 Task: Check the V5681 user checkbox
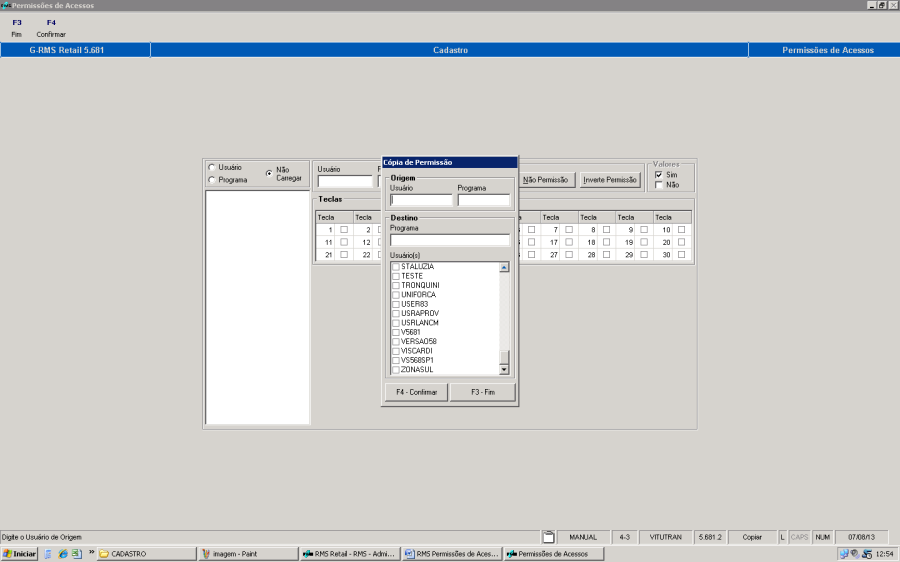click(x=395, y=332)
